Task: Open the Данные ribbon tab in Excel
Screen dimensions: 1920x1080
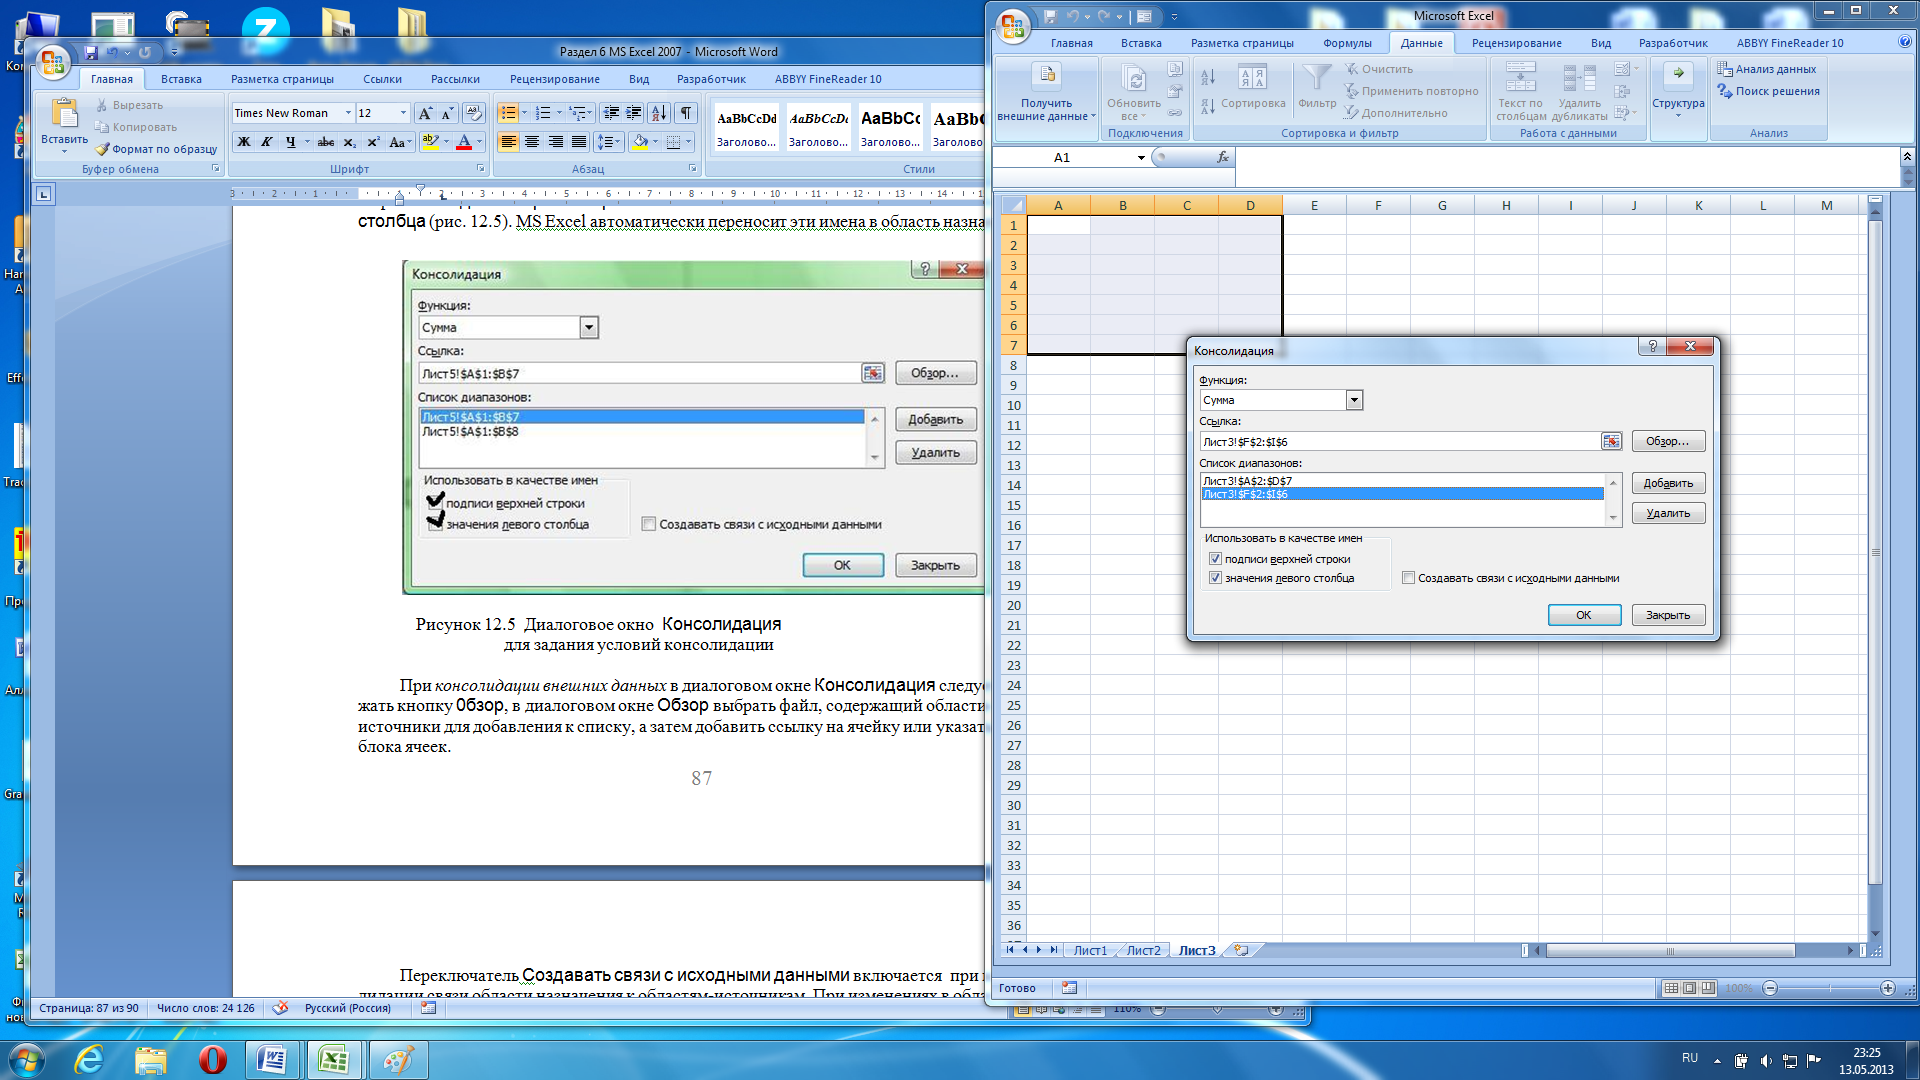Action: coord(1422,44)
